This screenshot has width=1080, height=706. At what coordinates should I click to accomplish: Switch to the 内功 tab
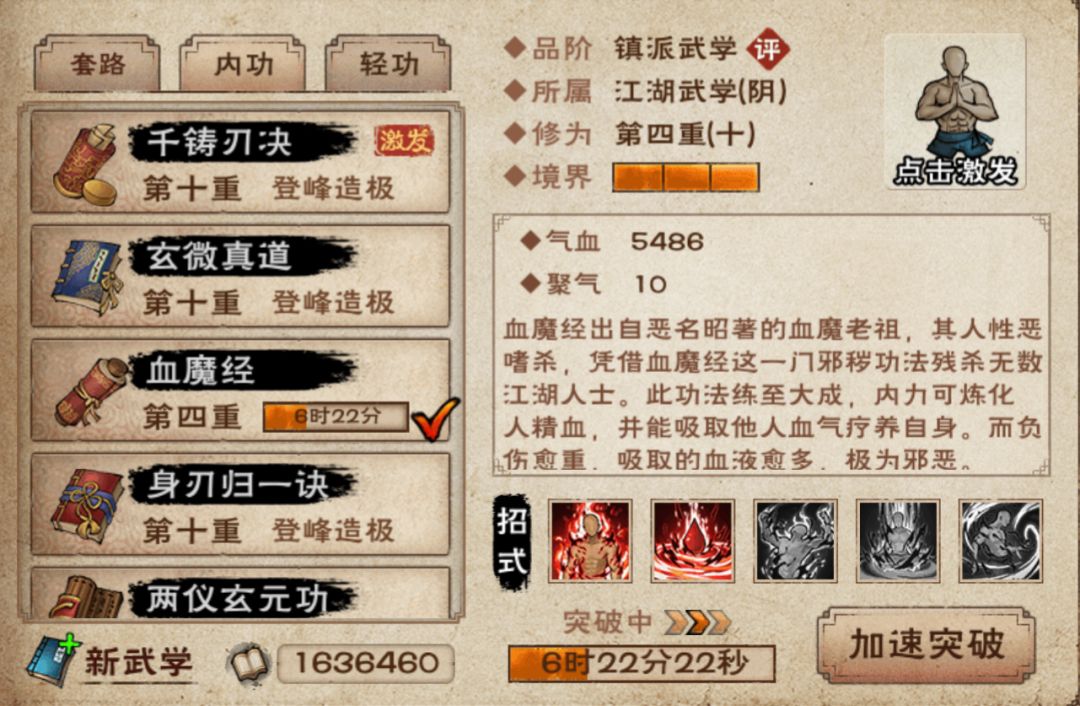coord(242,64)
